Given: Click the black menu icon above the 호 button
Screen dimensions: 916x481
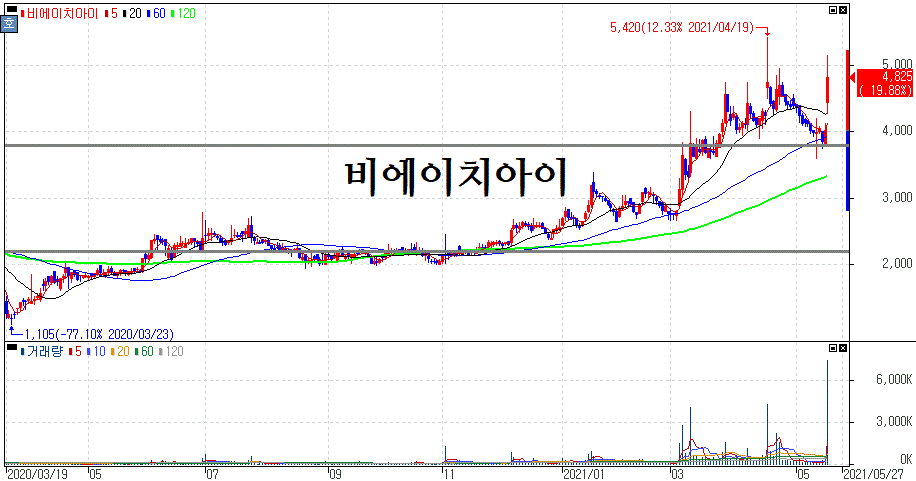Looking at the screenshot, I should click(x=11, y=10).
